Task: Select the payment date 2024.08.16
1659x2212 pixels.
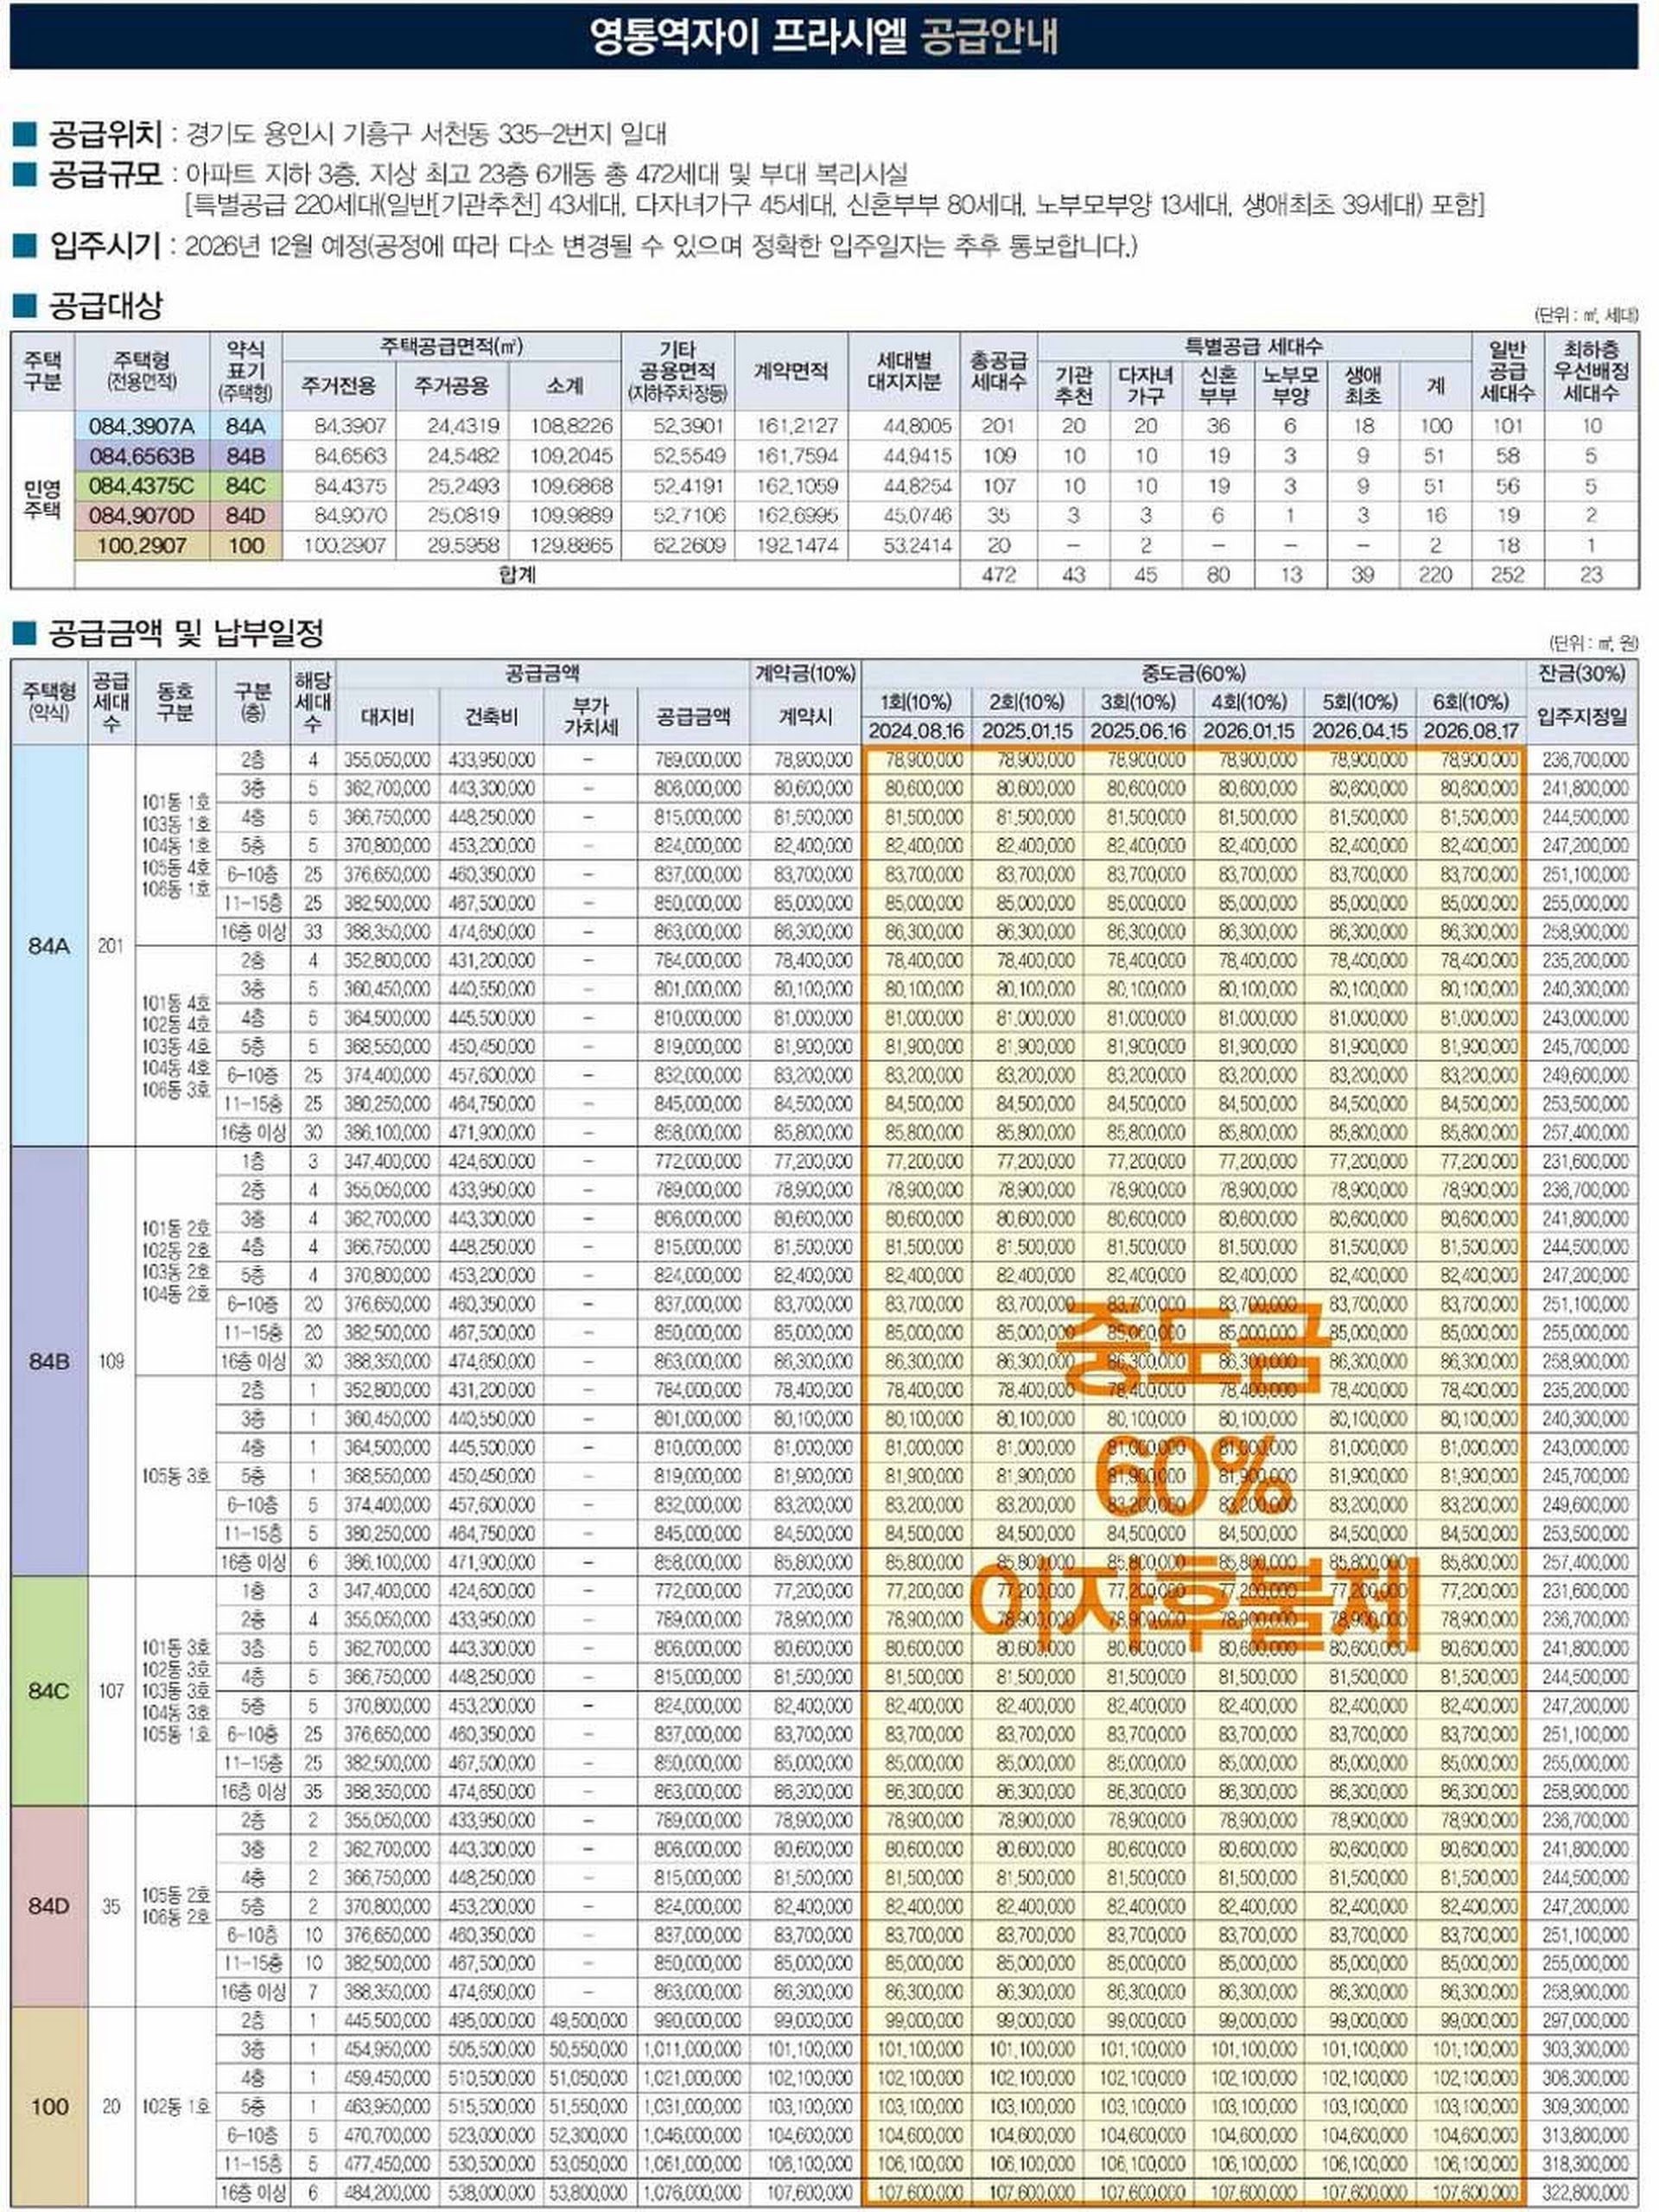Action: pyautogui.click(x=915, y=732)
